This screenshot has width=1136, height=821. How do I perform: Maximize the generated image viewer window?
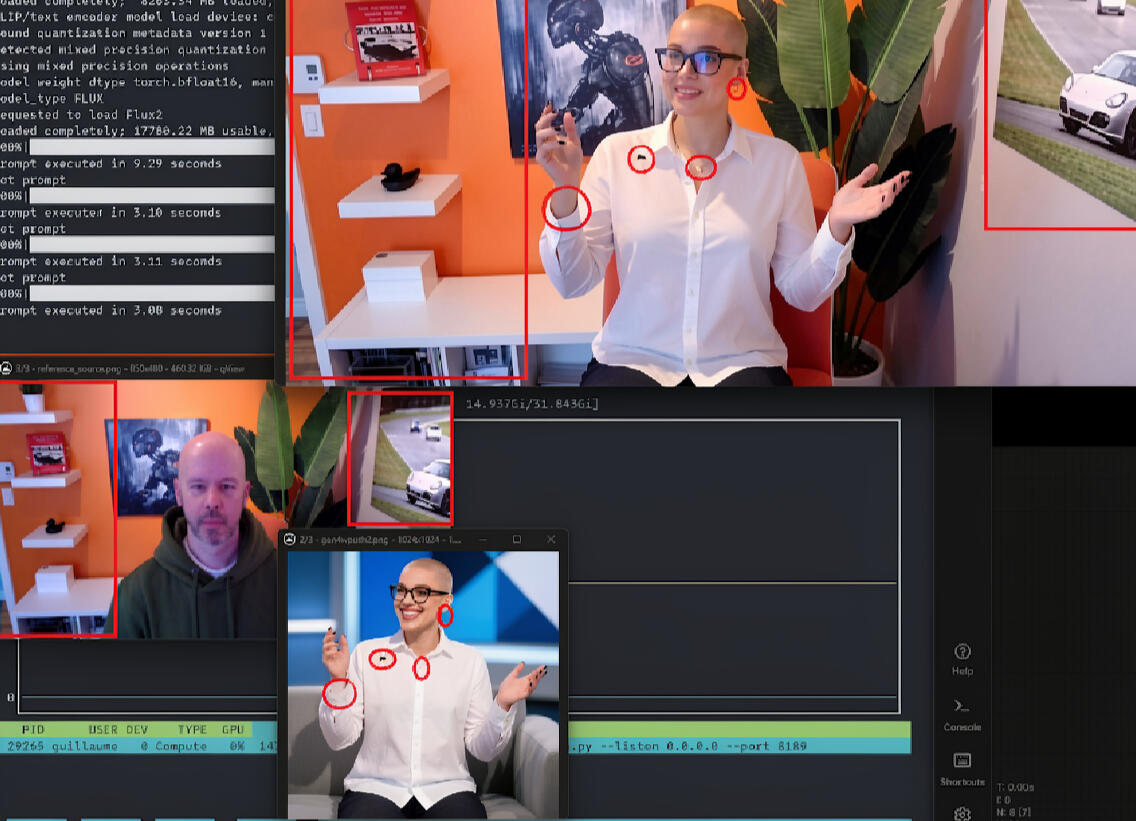pyautogui.click(x=516, y=540)
